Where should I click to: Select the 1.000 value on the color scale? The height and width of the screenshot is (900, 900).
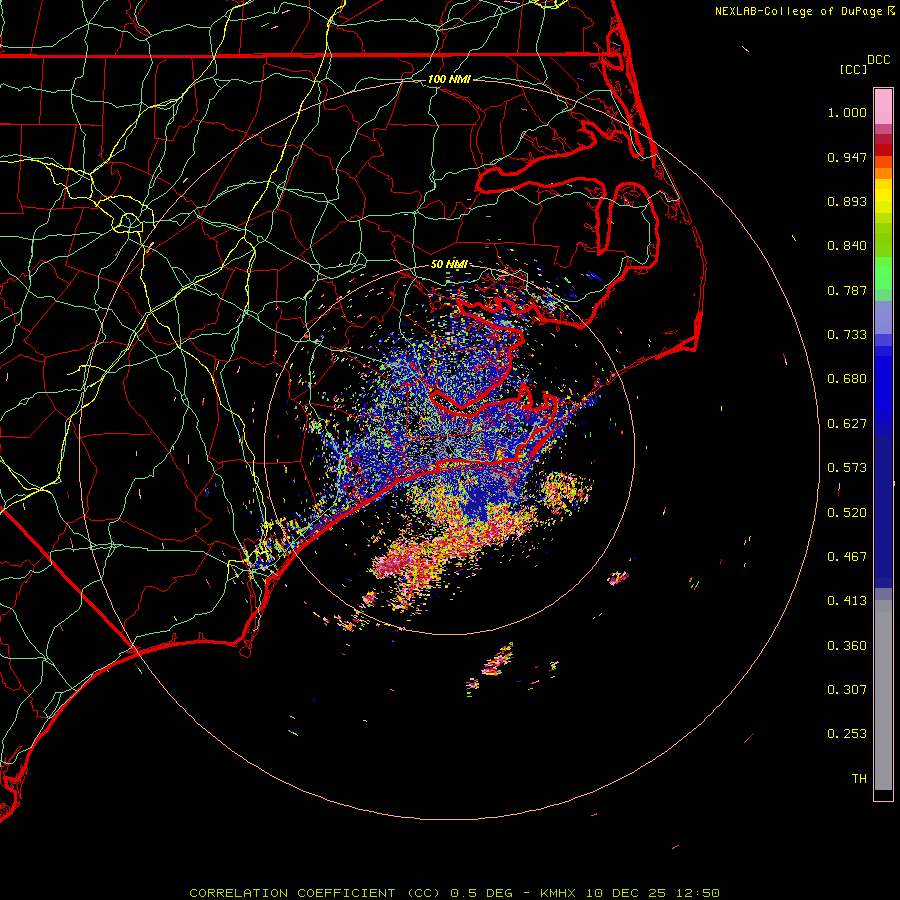coord(847,112)
